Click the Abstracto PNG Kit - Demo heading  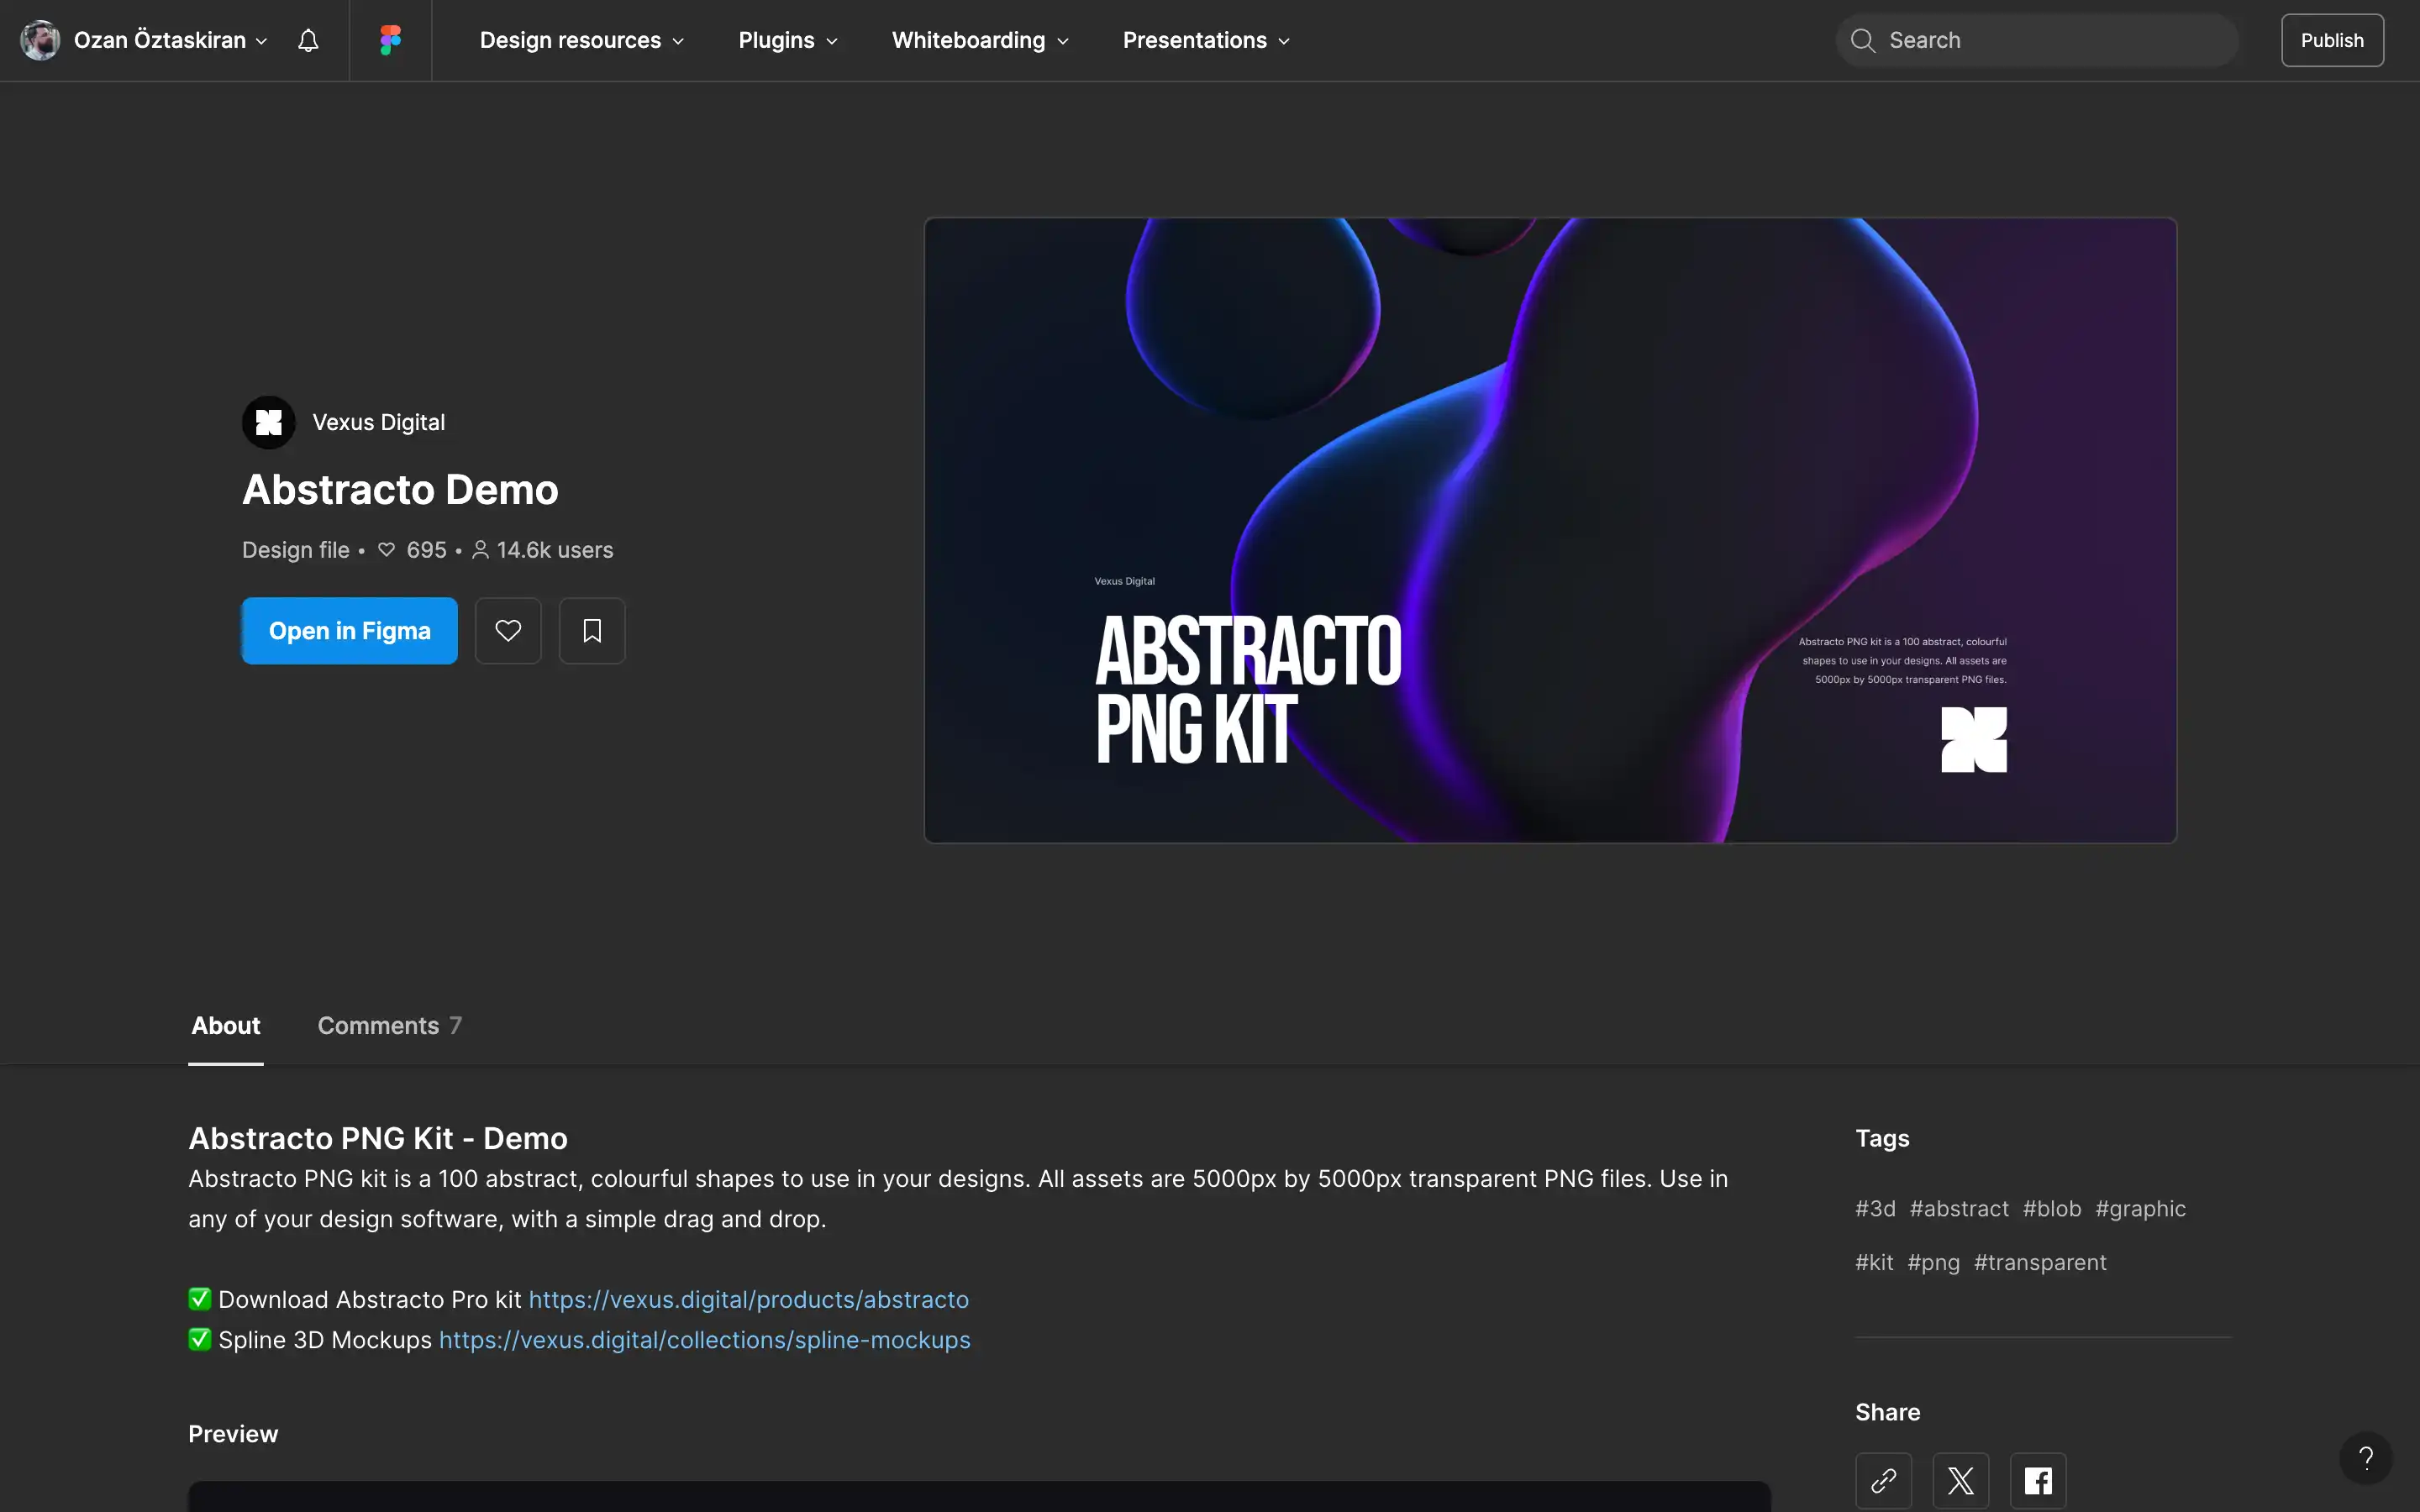pos(378,1138)
